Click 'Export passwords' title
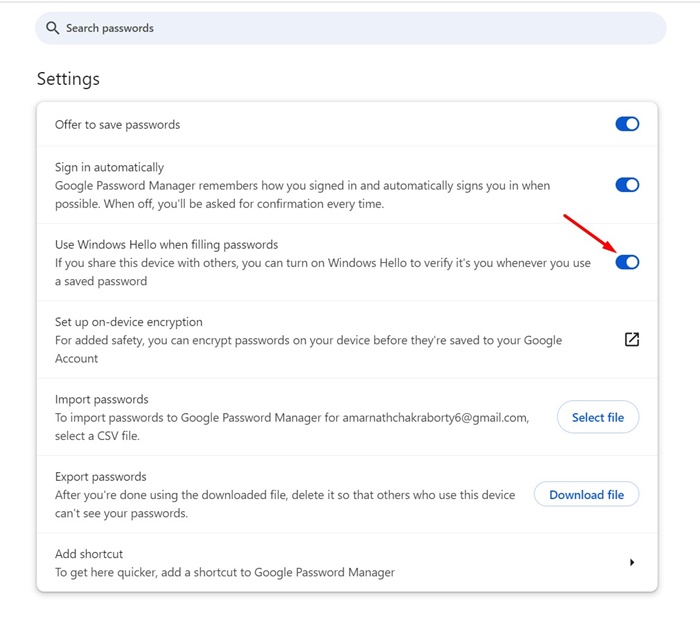This screenshot has width=700, height=617. (x=100, y=476)
